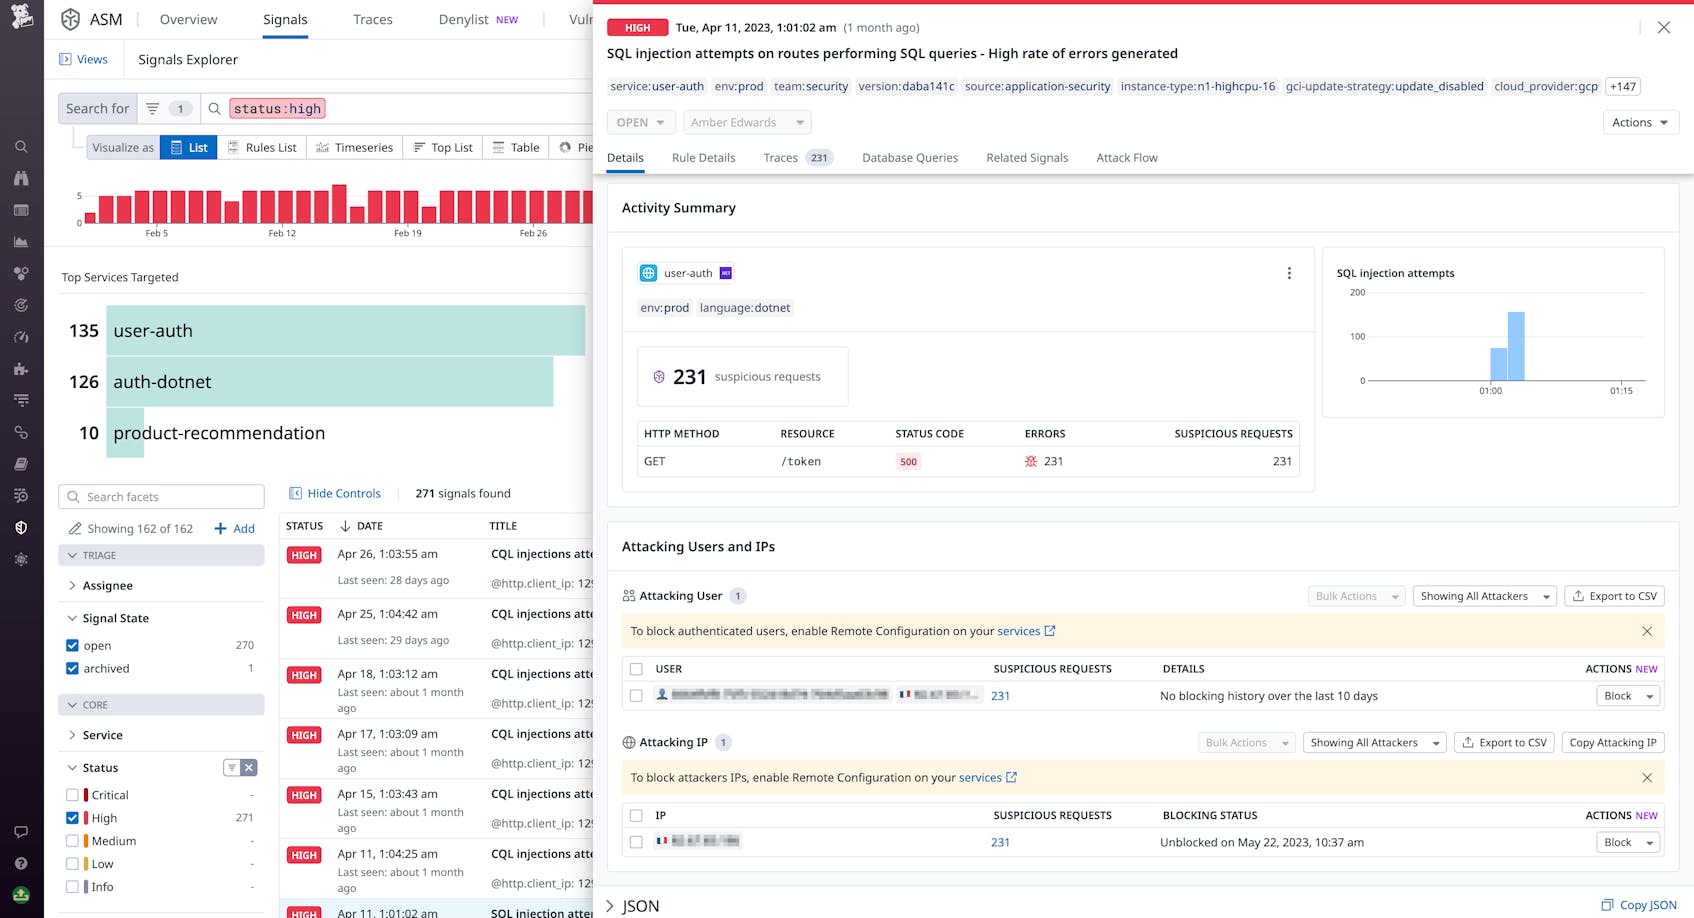Switch to the Database Queries tab

point(910,158)
